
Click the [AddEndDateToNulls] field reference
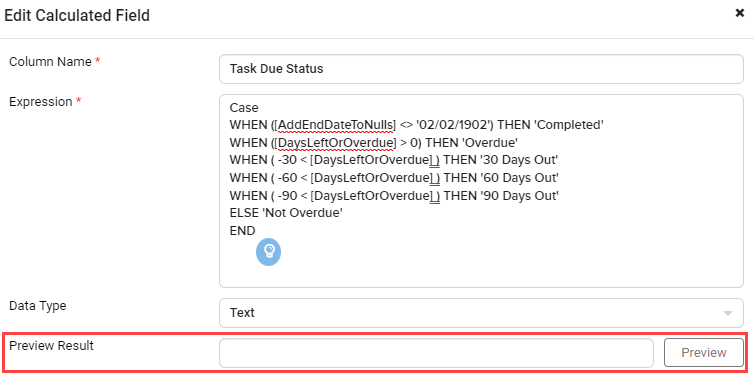pos(335,125)
